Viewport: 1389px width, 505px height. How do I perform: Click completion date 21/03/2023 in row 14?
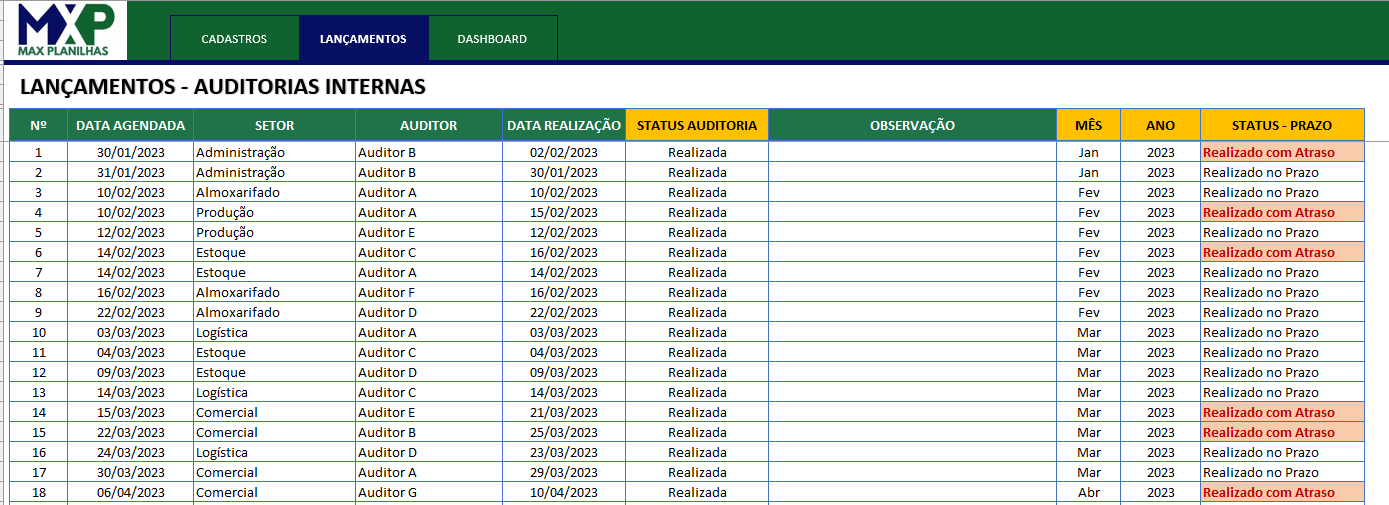click(x=564, y=412)
